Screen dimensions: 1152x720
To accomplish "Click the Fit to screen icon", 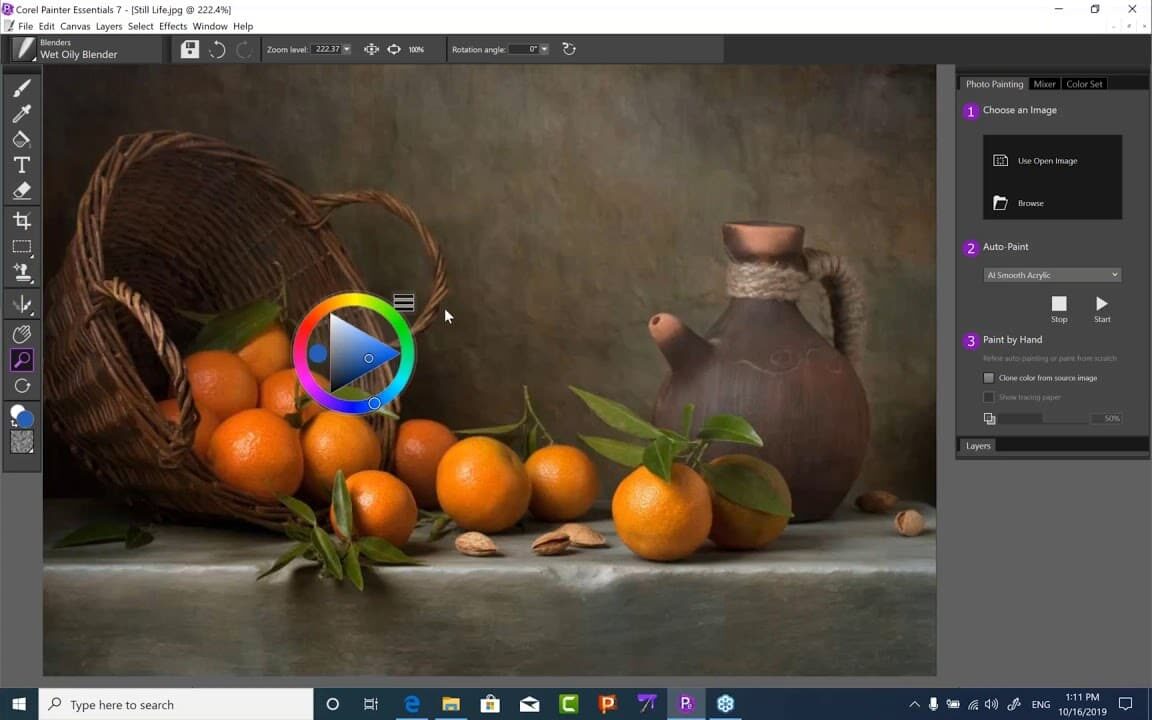I will (x=371, y=49).
